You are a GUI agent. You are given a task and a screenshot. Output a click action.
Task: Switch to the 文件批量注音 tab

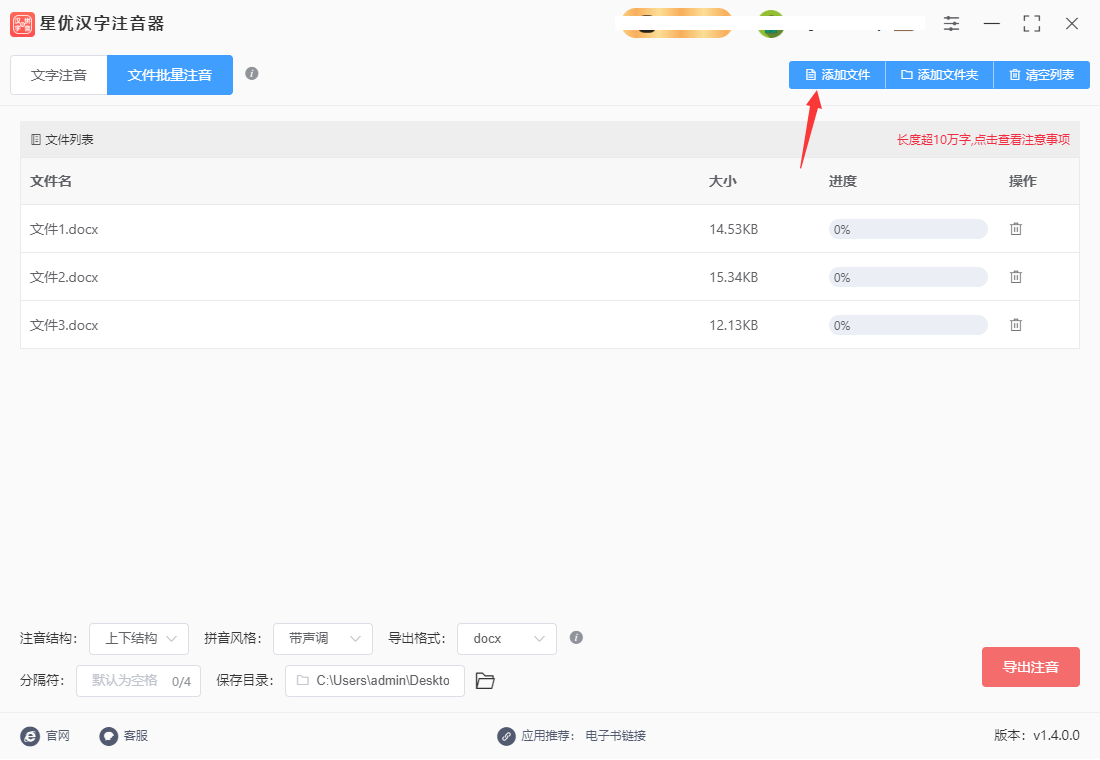(170, 75)
